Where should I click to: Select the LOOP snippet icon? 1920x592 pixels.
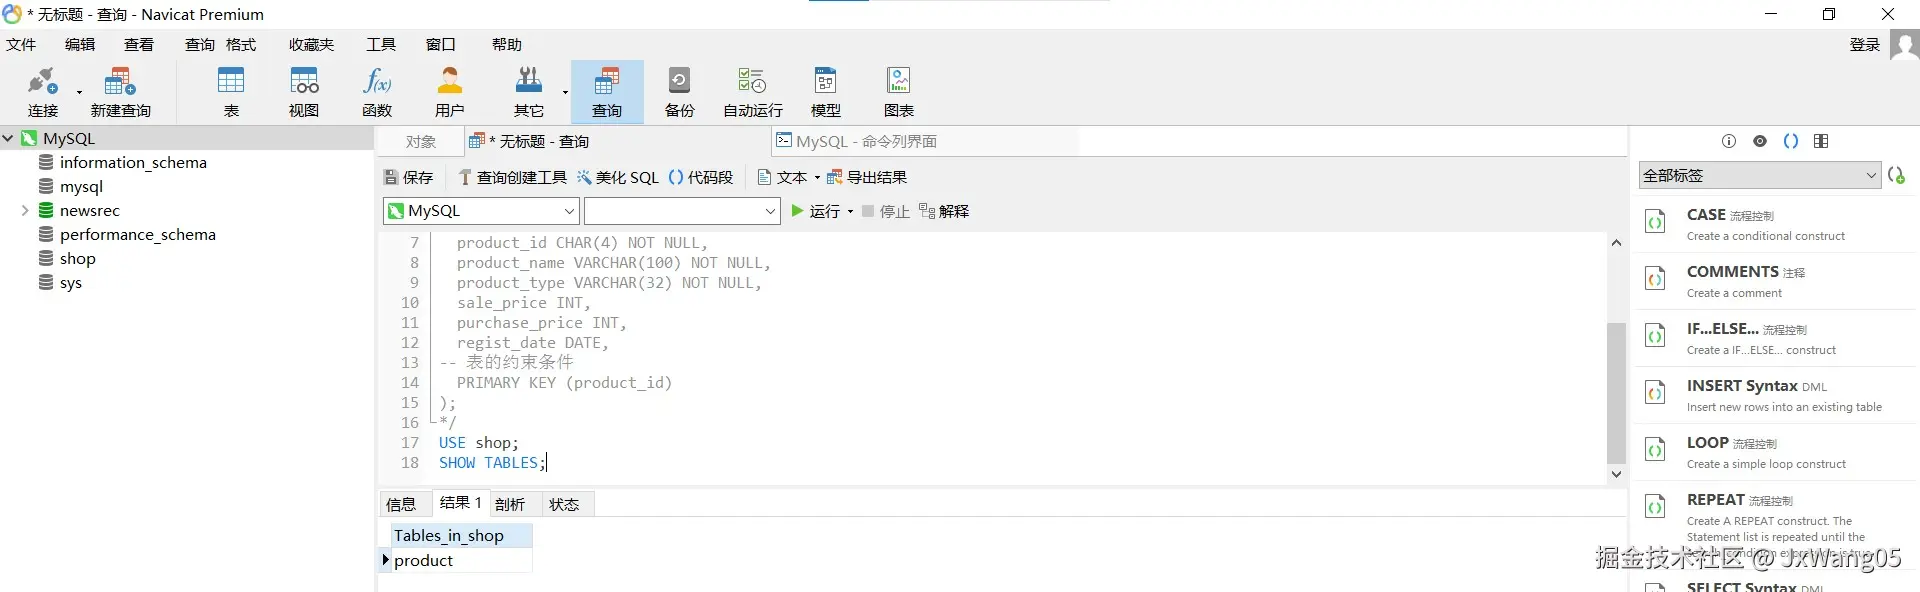[x=1656, y=450]
